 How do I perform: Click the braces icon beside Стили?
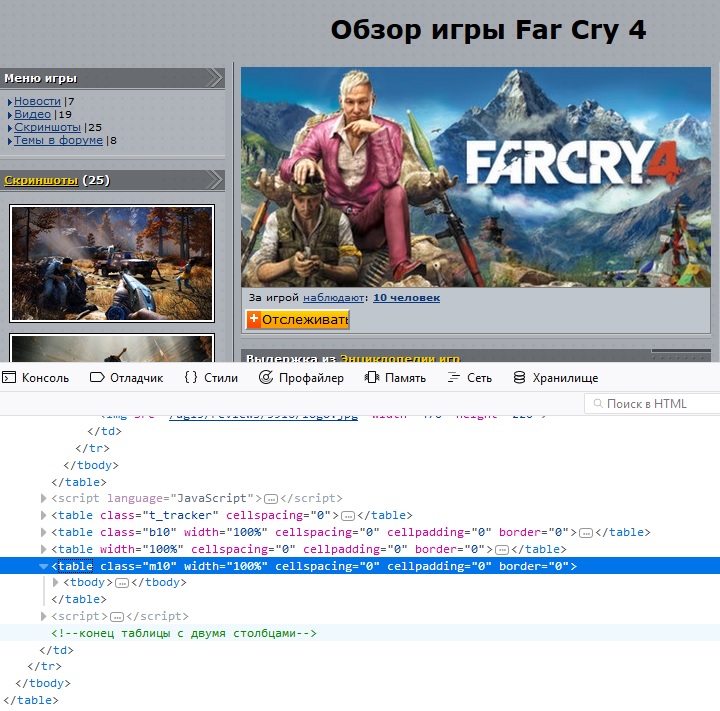[x=191, y=378]
